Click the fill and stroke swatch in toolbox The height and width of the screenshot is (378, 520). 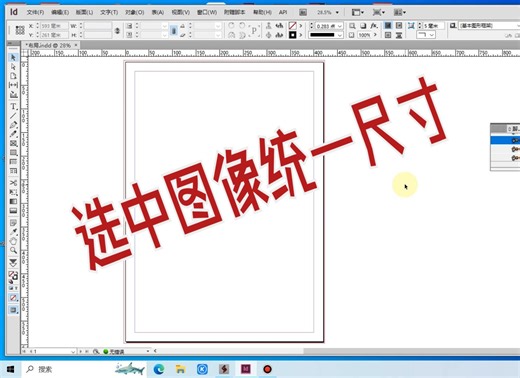(x=13, y=276)
